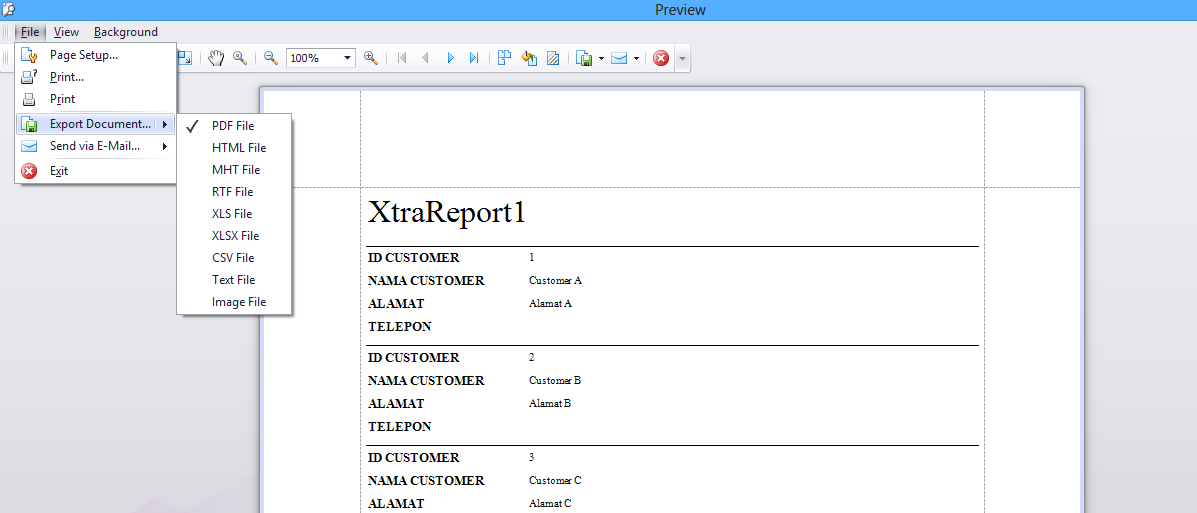Open the page background color picker
Image resolution: width=1197 pixels, height=513 pixels.
[x=529, y=58]
